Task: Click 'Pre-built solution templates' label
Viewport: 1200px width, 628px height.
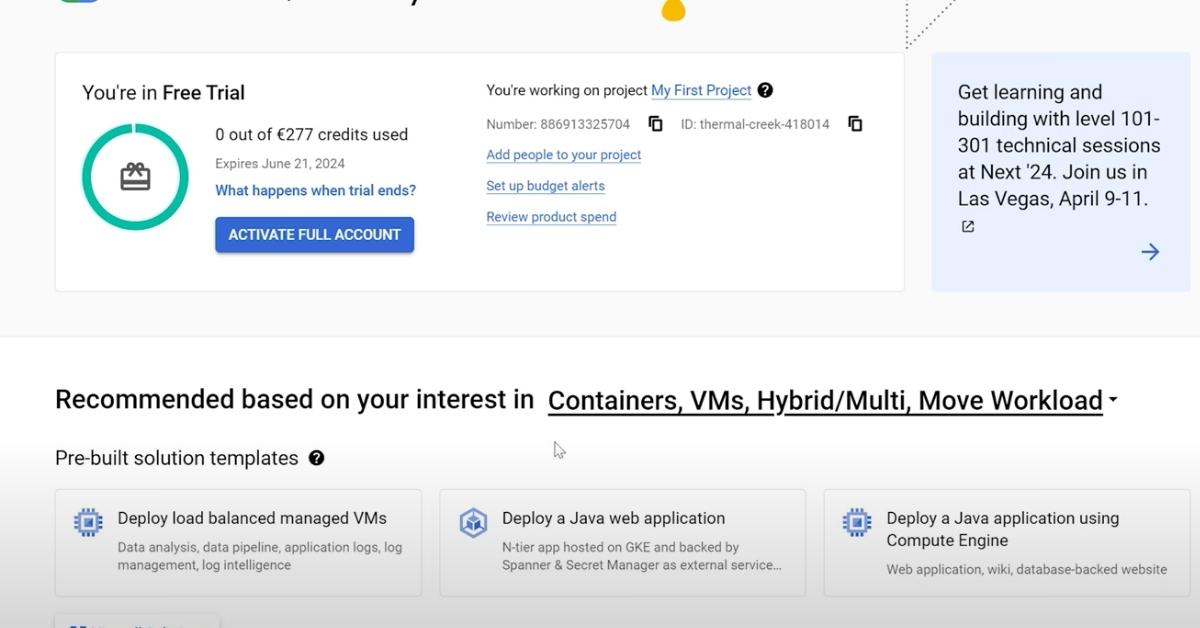Action: coord(177,458)
